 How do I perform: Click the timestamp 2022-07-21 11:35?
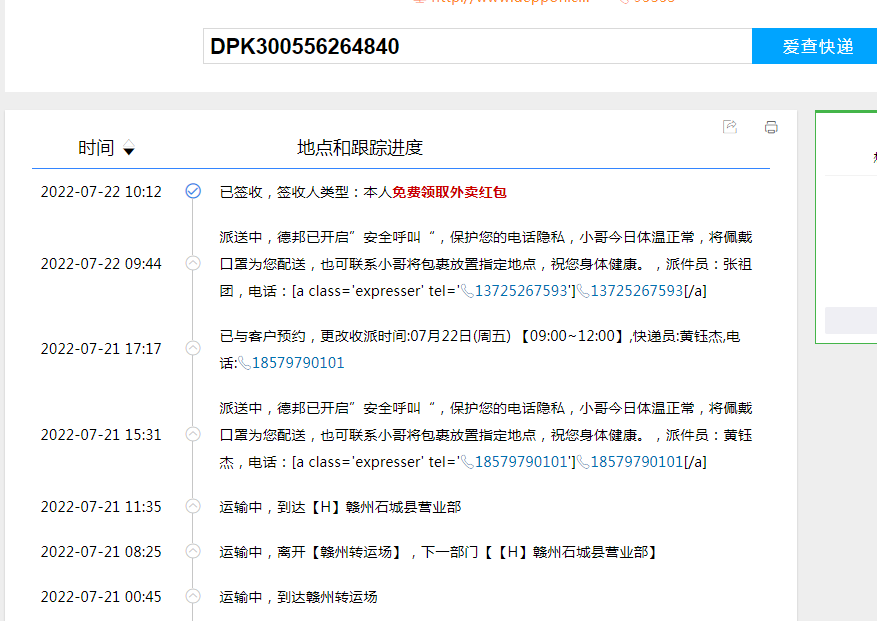point(101,506)
